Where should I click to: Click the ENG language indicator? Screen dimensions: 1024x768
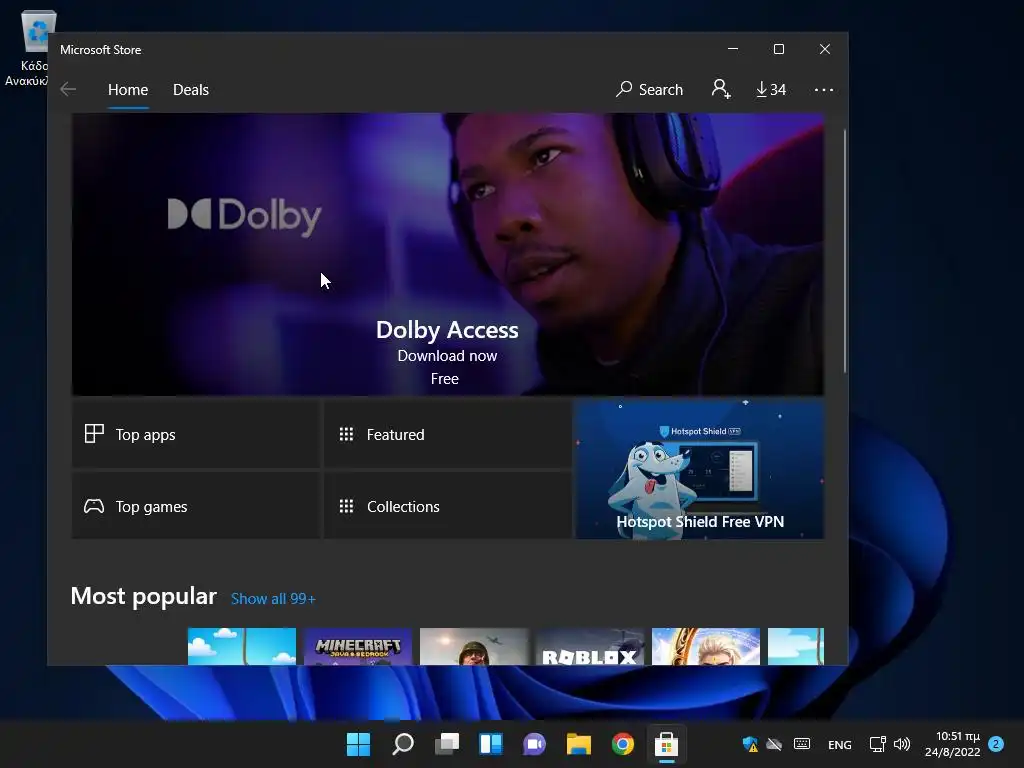[x=839, y=744]
